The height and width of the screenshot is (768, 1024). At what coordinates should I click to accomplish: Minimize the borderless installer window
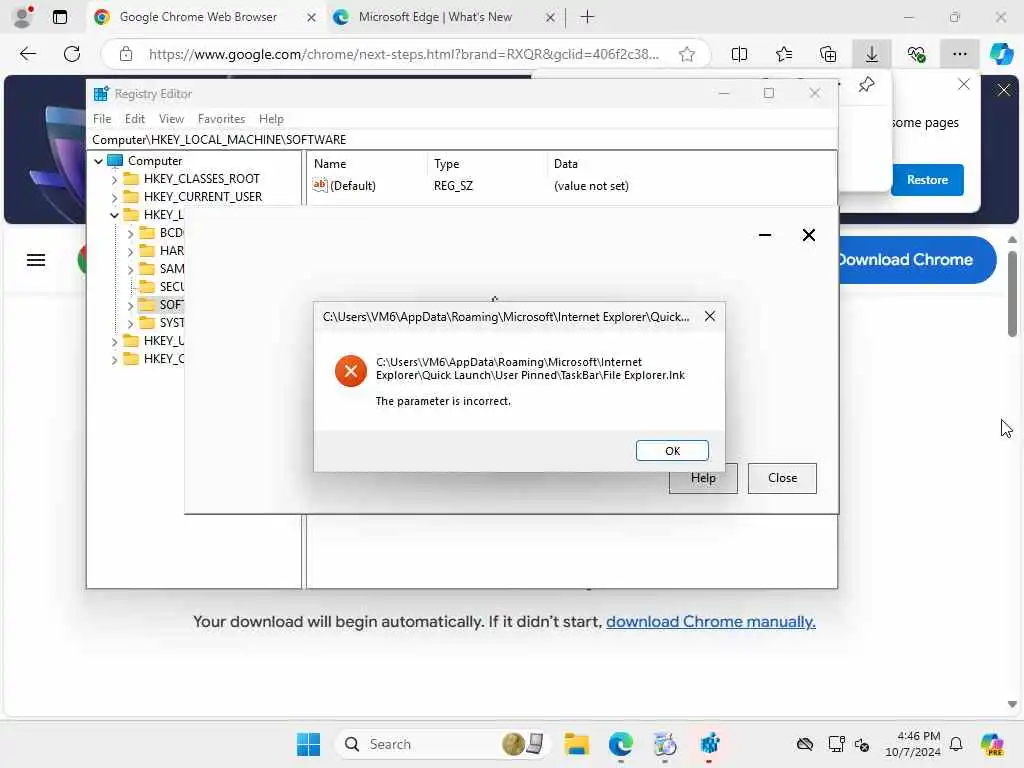(765, 235)
